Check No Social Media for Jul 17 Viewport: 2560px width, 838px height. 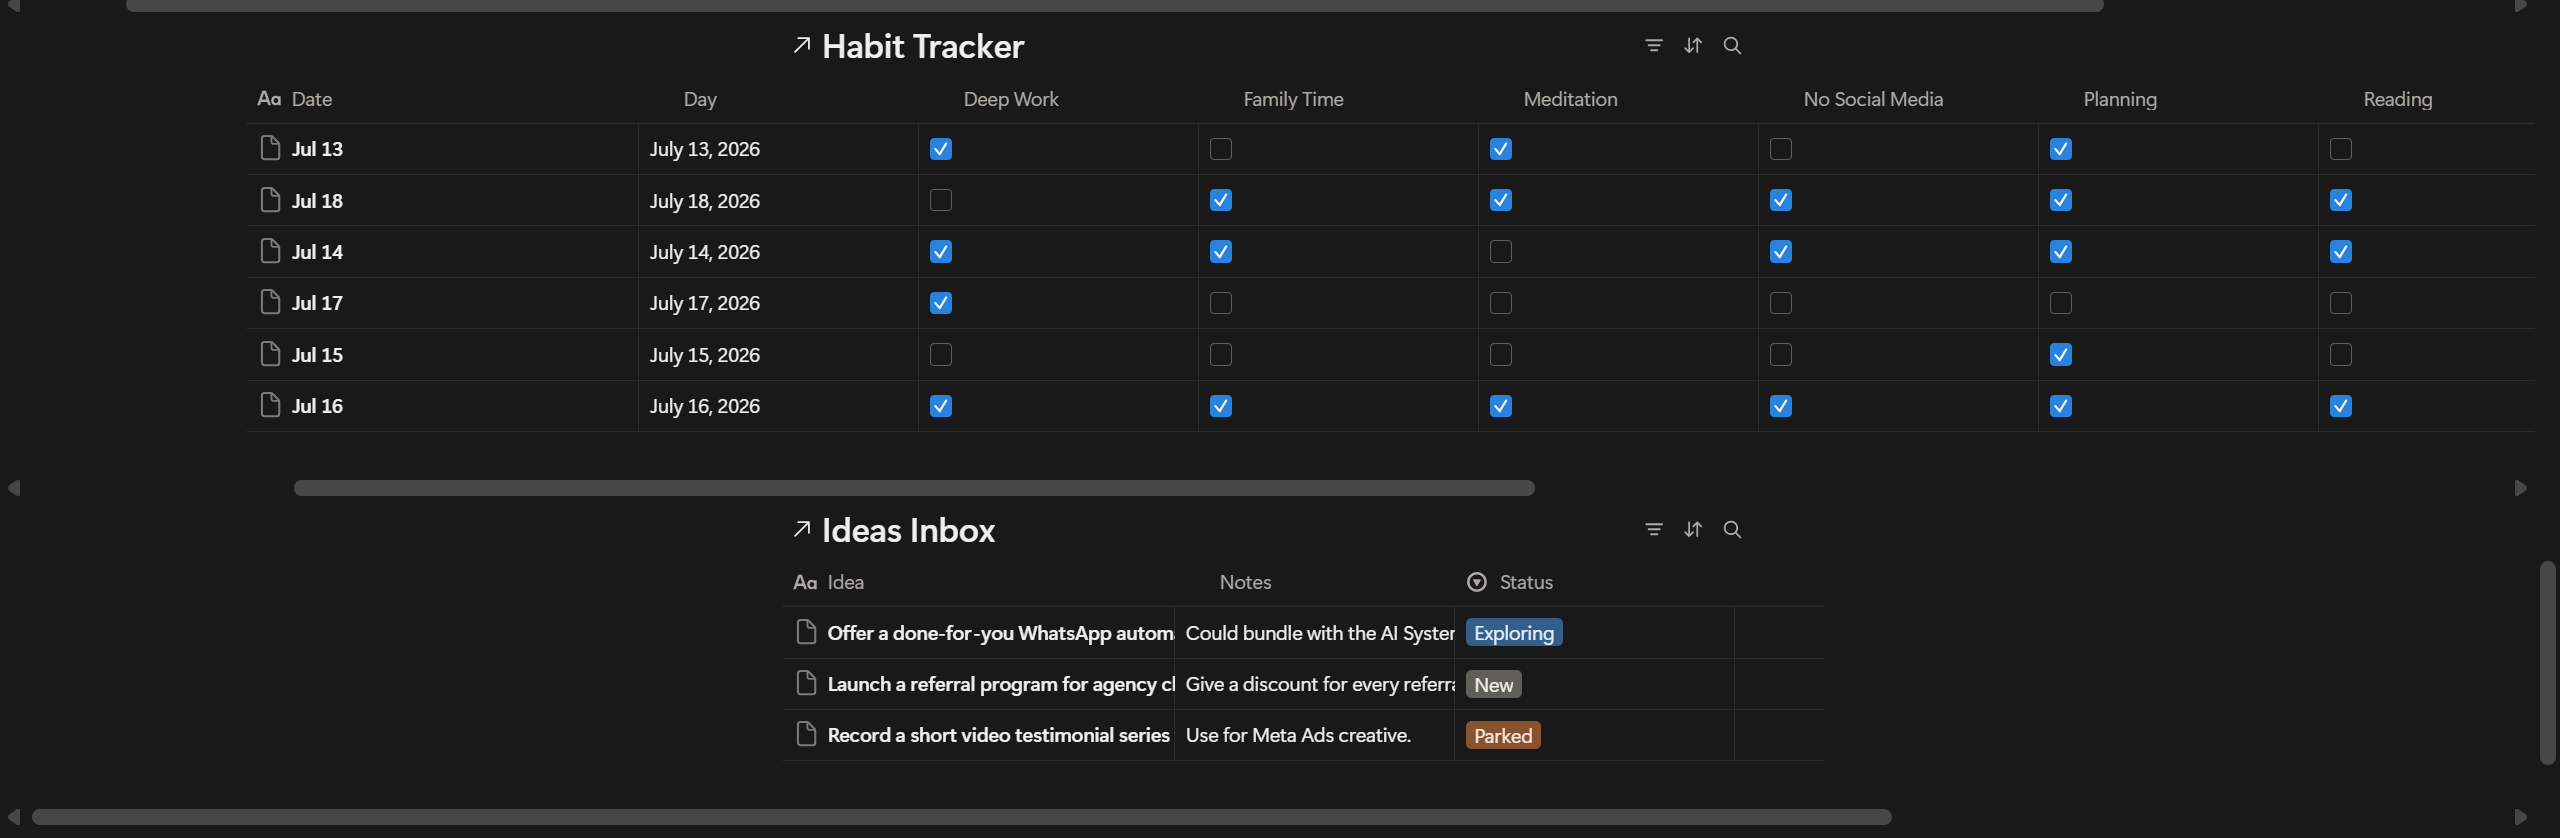(x=1780, y=303)
